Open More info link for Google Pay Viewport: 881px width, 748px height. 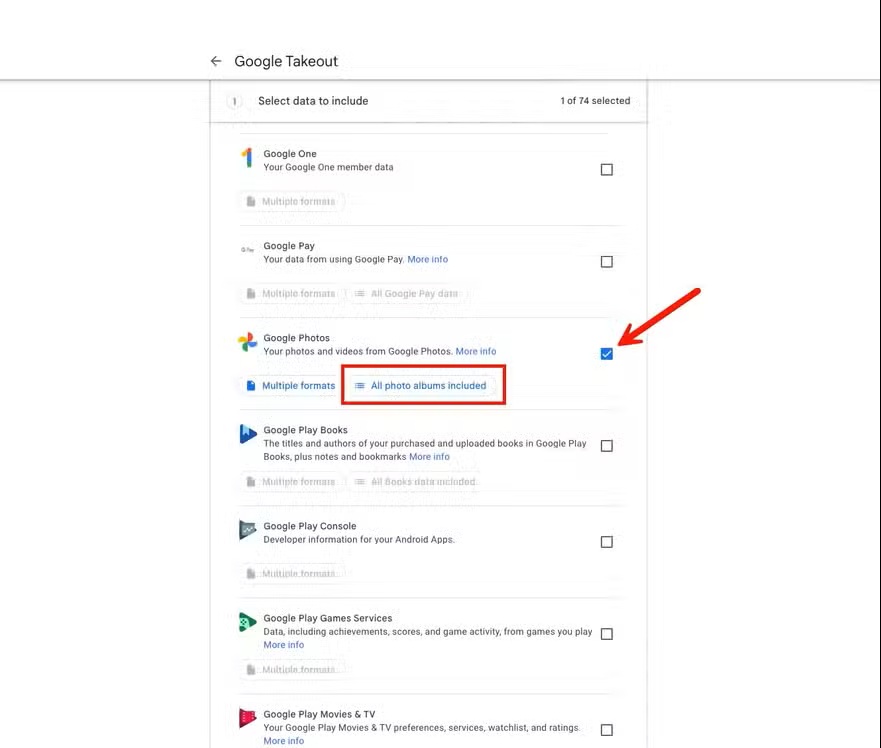[427, 260]
